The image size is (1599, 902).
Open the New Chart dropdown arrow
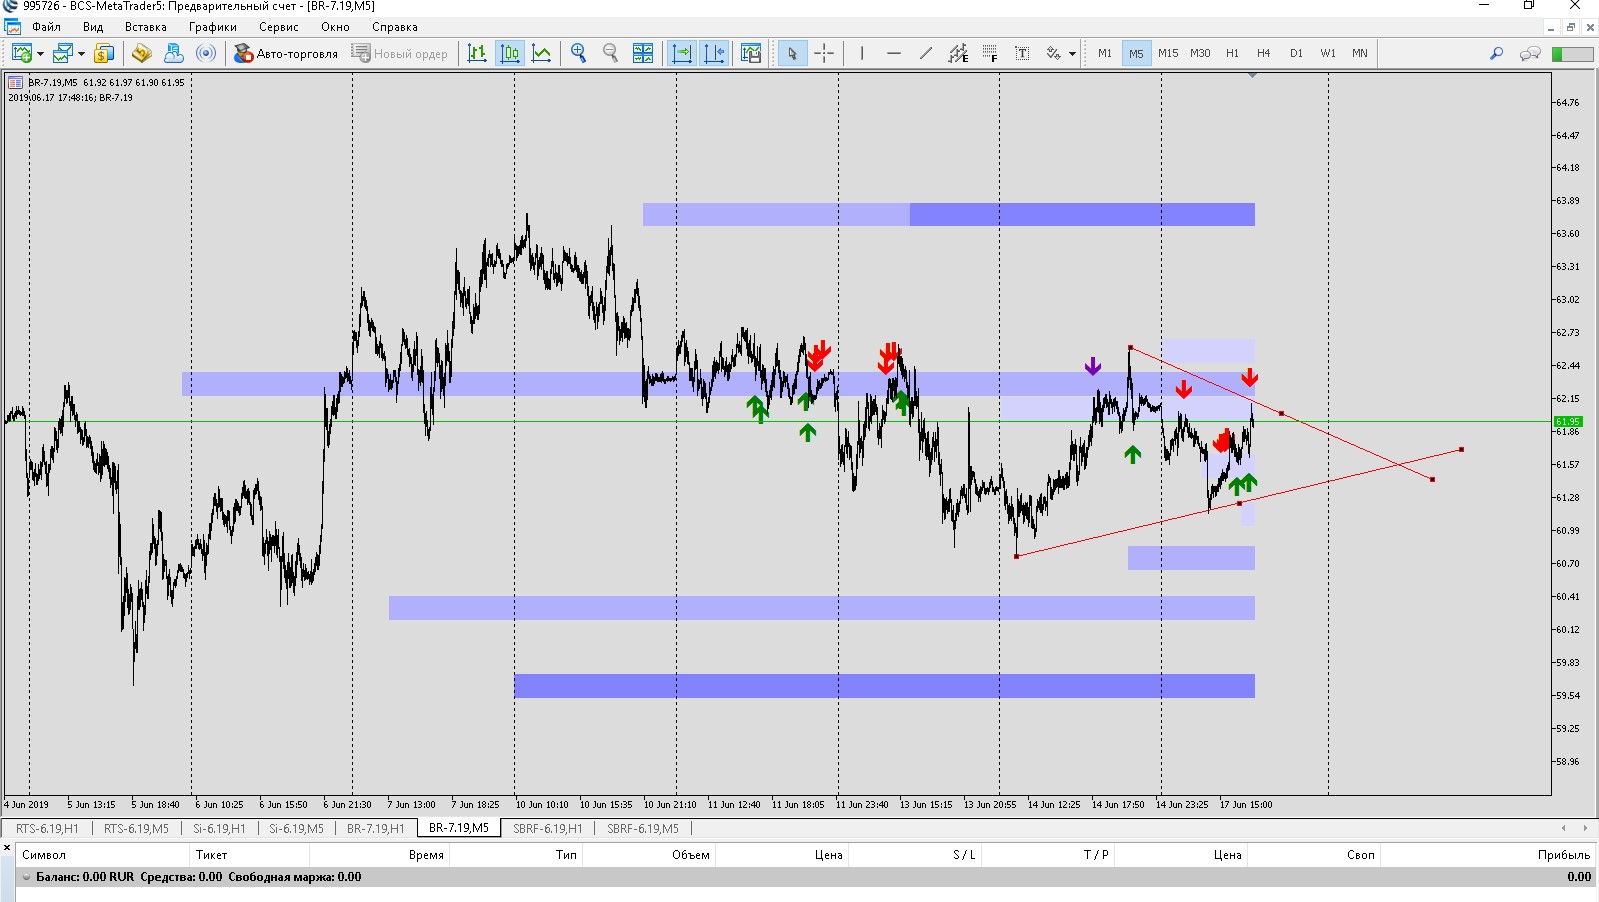coord(40,54)
